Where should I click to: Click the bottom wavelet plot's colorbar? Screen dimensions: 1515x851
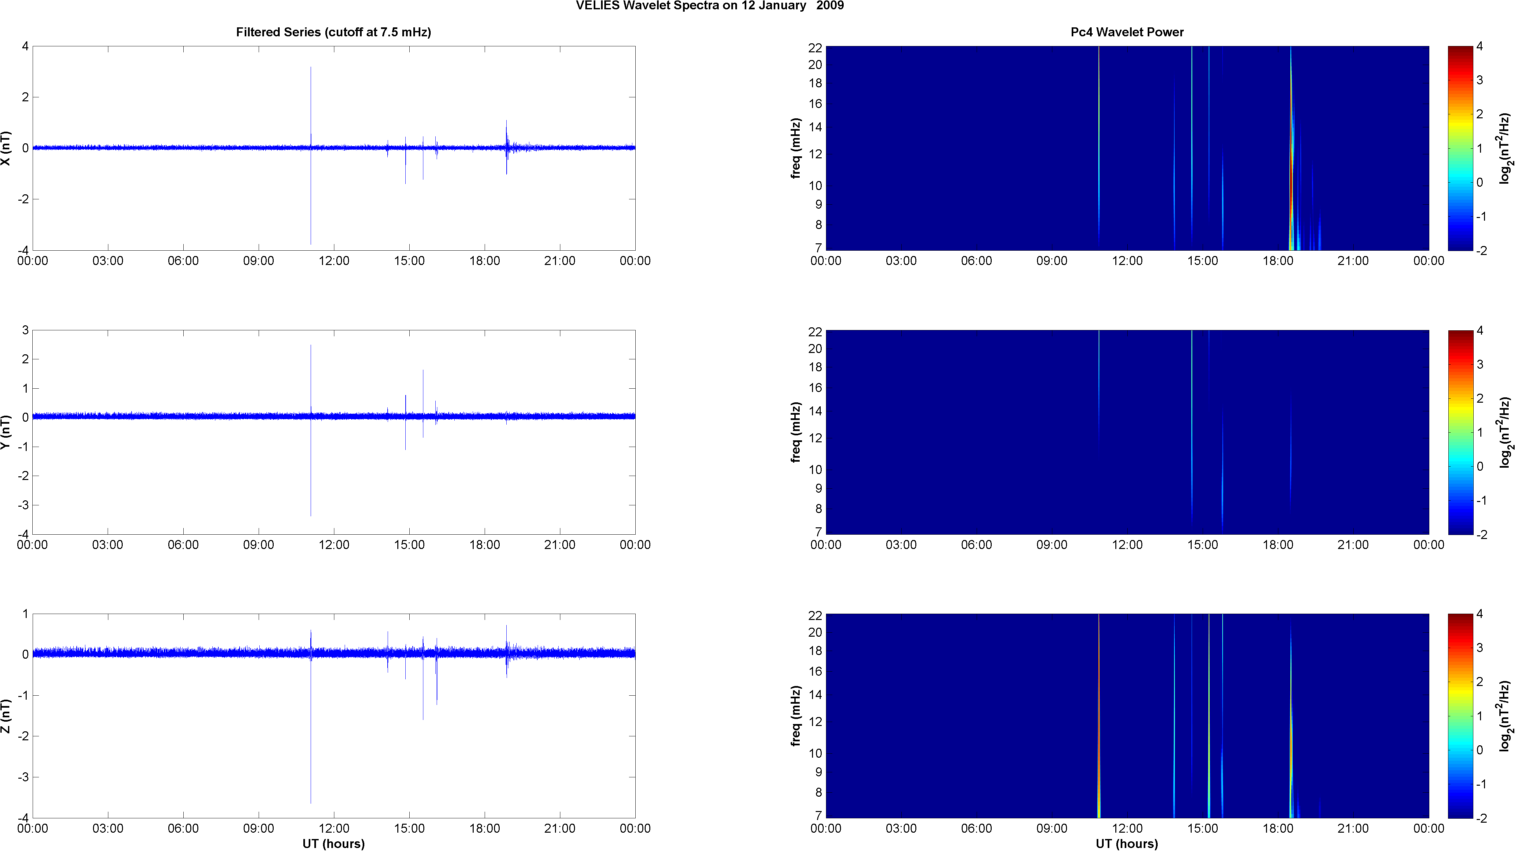[1460, 716]
